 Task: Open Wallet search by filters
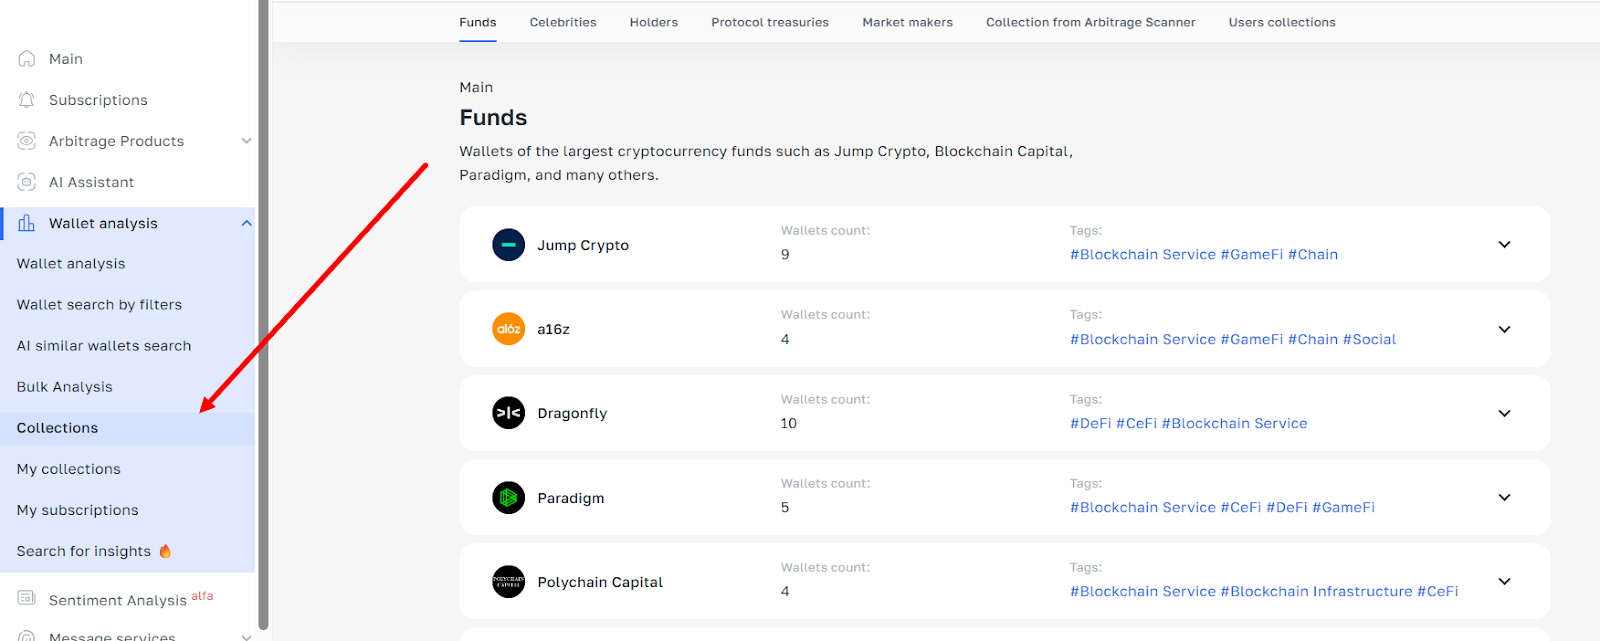pos(99,305)
